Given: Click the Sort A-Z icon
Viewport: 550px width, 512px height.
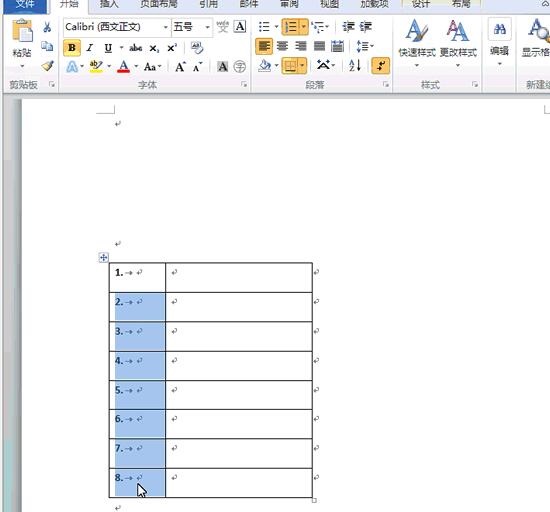Looking at the screenshot, I should [355, 66].
